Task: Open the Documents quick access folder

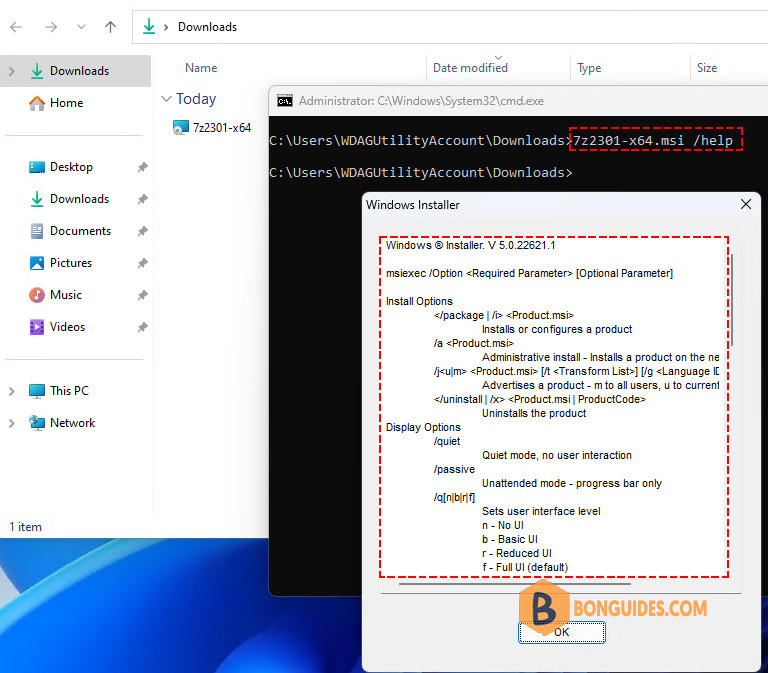Action: (80, 231)
